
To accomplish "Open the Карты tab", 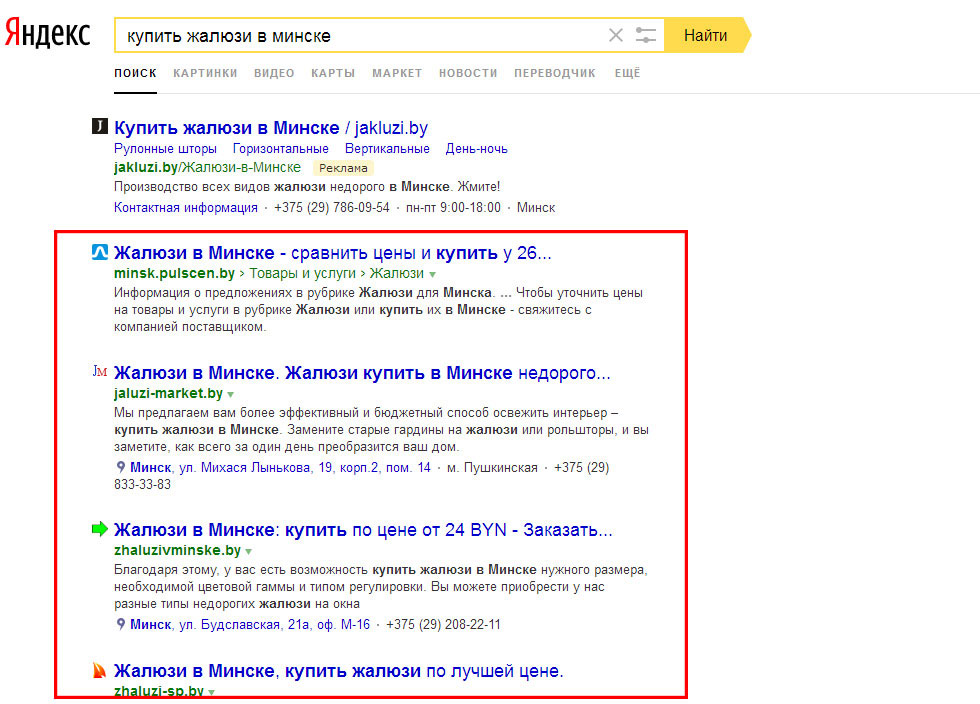I will click(333, 73).
